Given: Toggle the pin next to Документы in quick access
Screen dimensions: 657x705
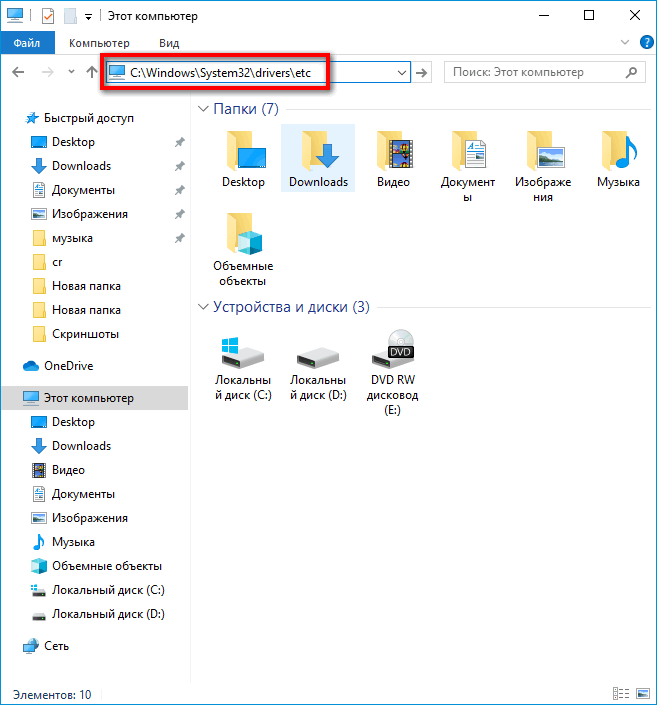Looking at the screenshot, I should pos(179,190).
